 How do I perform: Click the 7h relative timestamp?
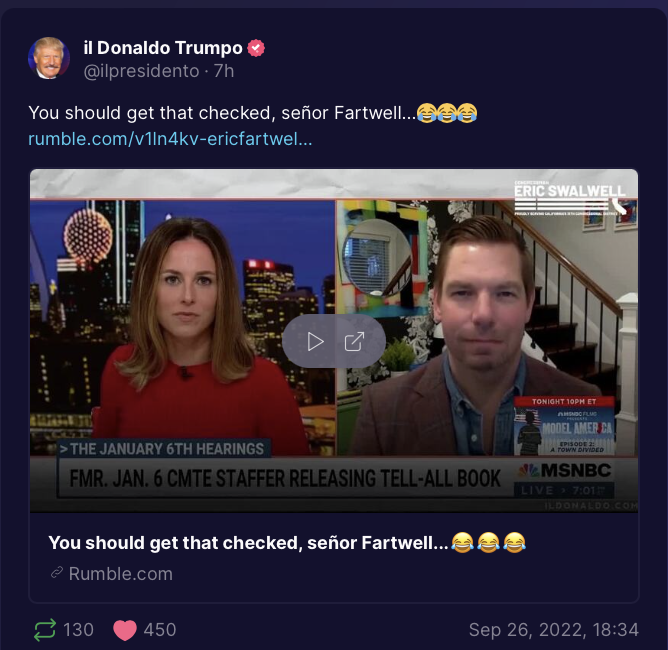point(224,71)
